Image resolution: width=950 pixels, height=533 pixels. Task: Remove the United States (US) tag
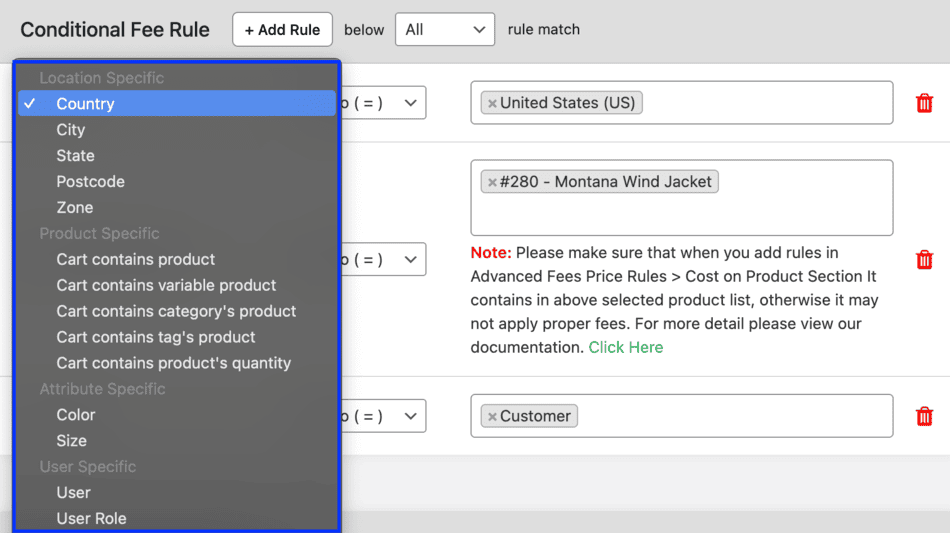pos(492,104)
